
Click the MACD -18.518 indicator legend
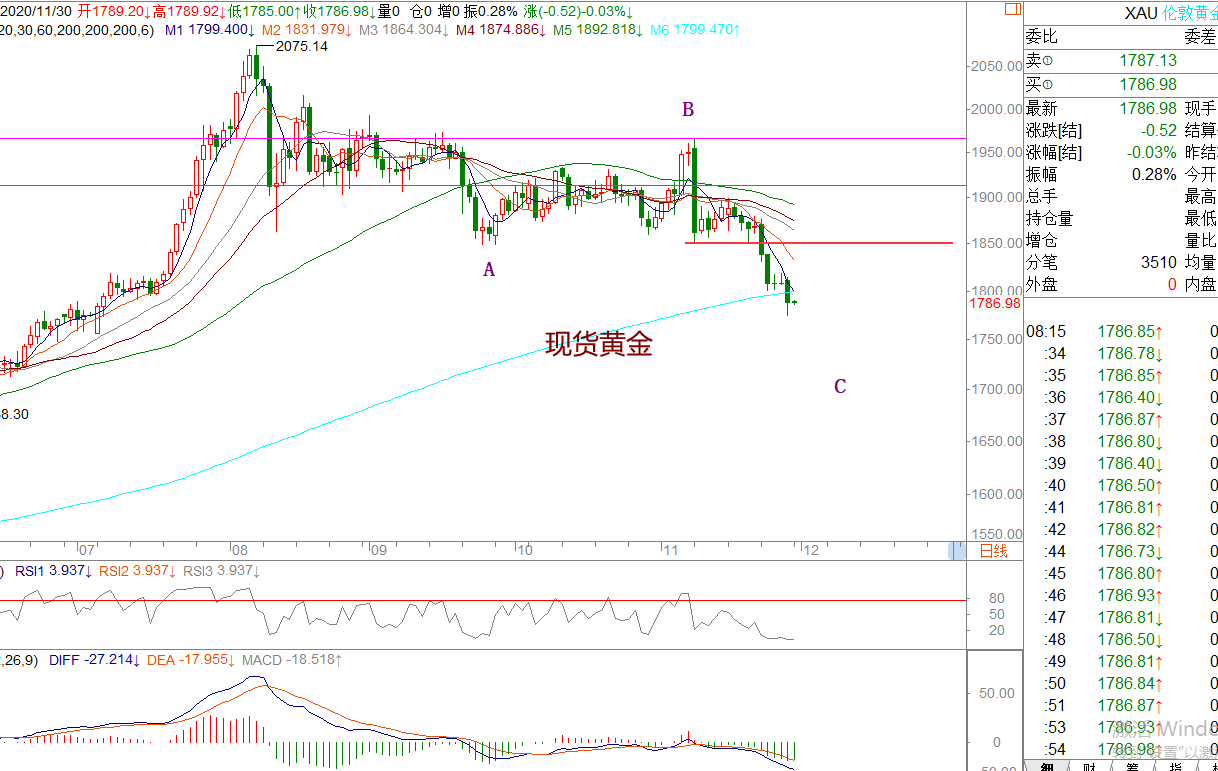pos(291,660)
